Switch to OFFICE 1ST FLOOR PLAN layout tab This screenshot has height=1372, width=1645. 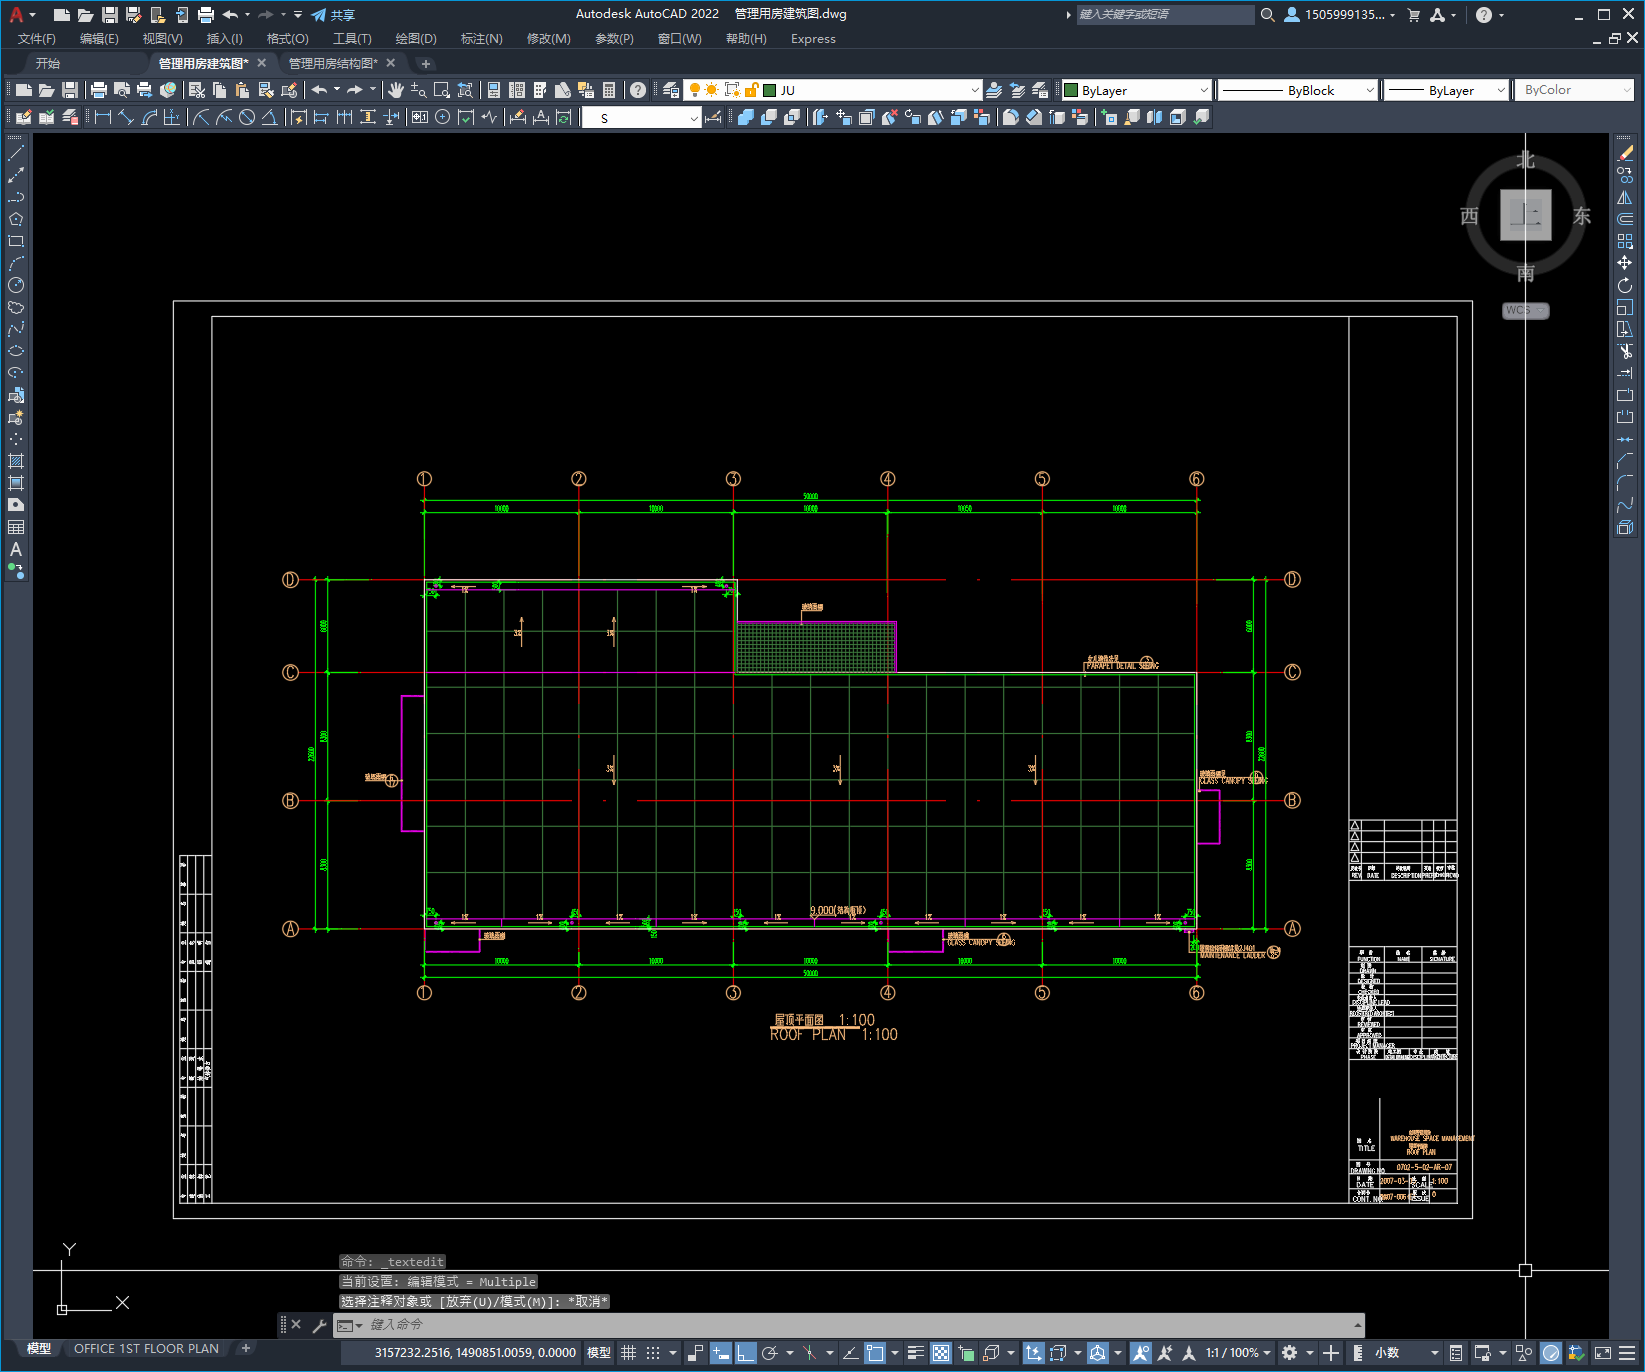(x=146, y=1349)
